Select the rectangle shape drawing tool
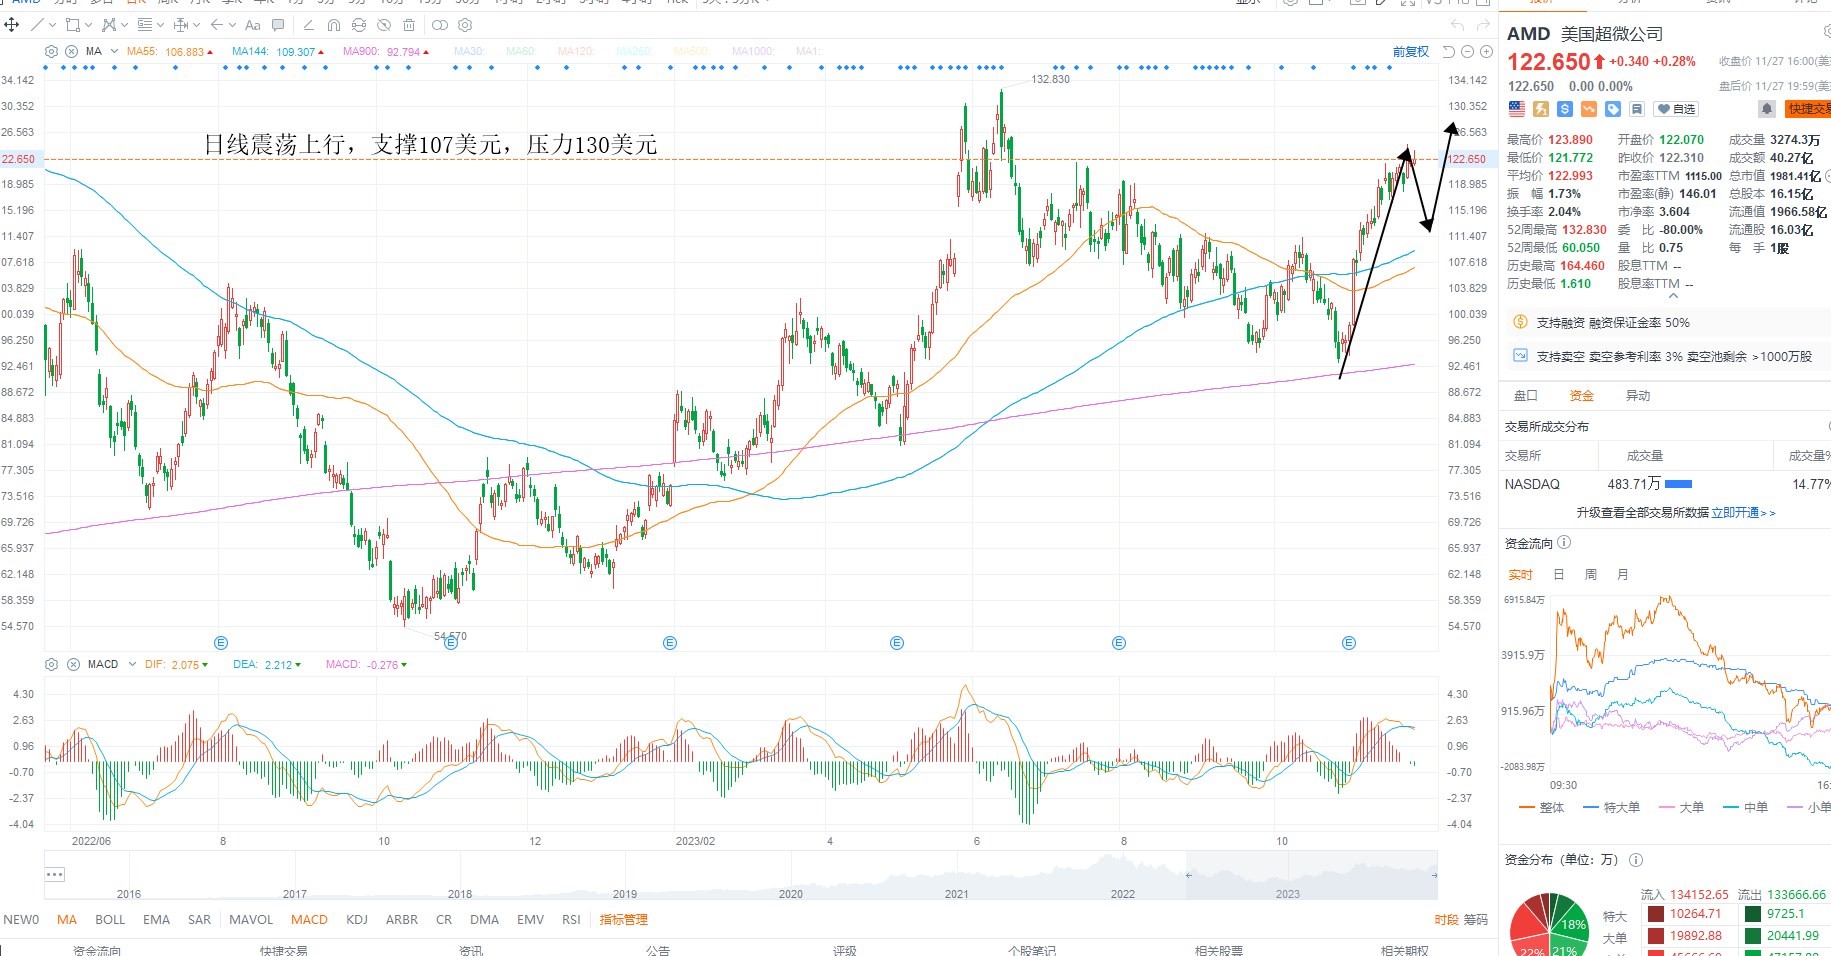Image resolution: width=1831 pixels, height=956 pixels. (x=72, y=25)
